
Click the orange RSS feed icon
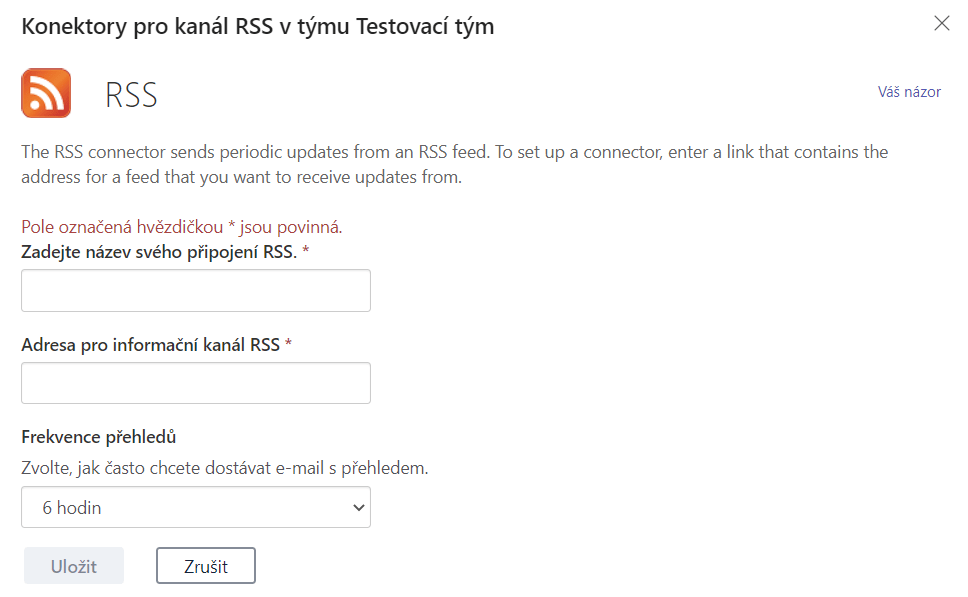[x=46, y=94]
